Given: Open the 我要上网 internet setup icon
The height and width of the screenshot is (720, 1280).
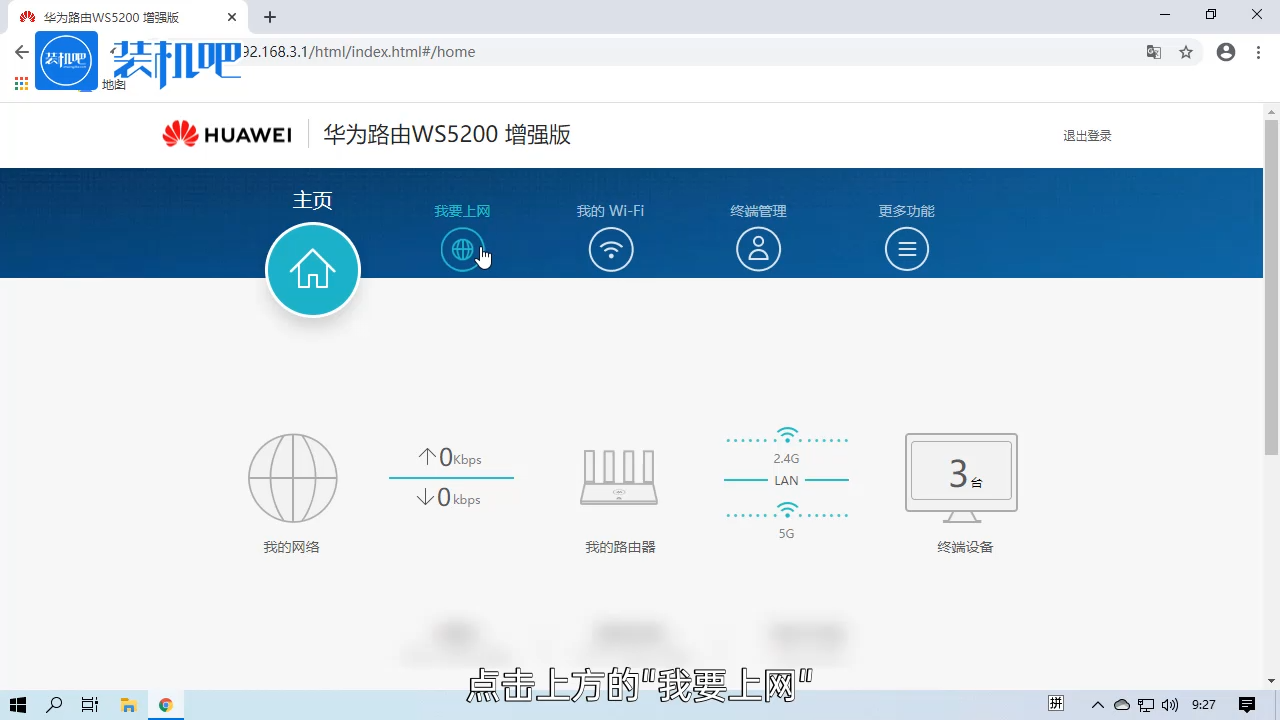Looking at the screenshot, I should coord(462,249).
